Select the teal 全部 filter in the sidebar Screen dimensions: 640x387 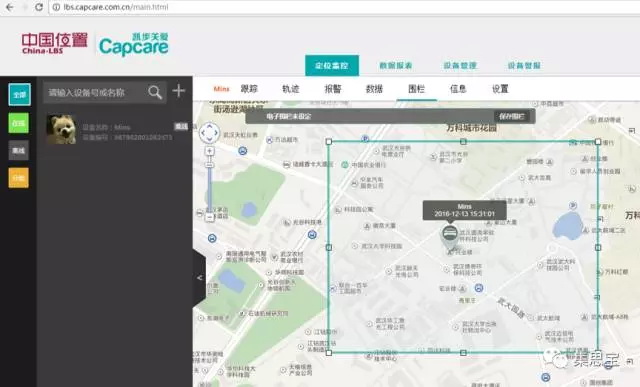[19, 94]
